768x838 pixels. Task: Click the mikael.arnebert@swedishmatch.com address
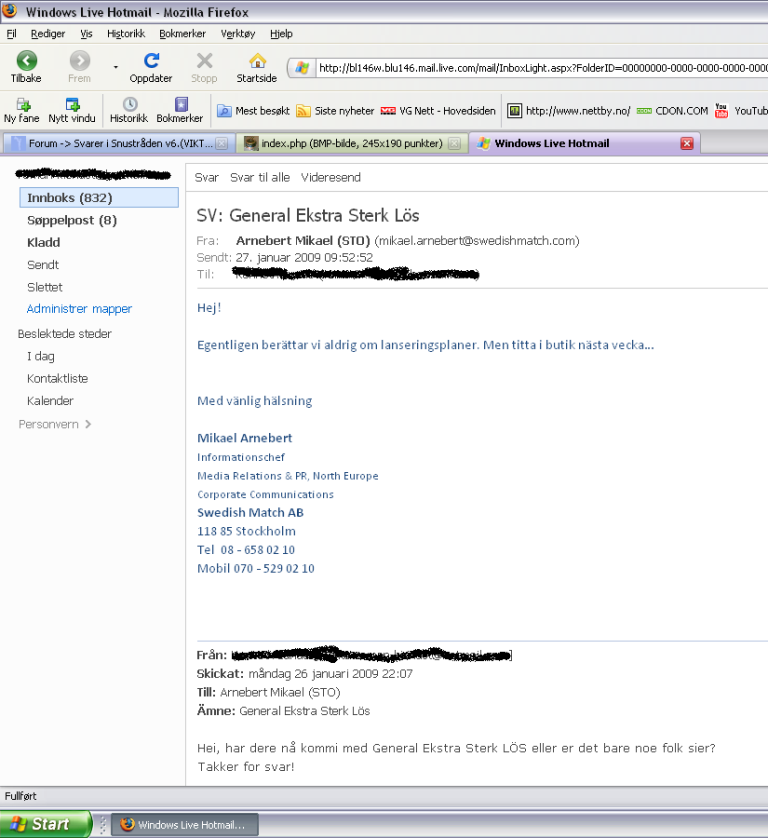tap(477, 241)
